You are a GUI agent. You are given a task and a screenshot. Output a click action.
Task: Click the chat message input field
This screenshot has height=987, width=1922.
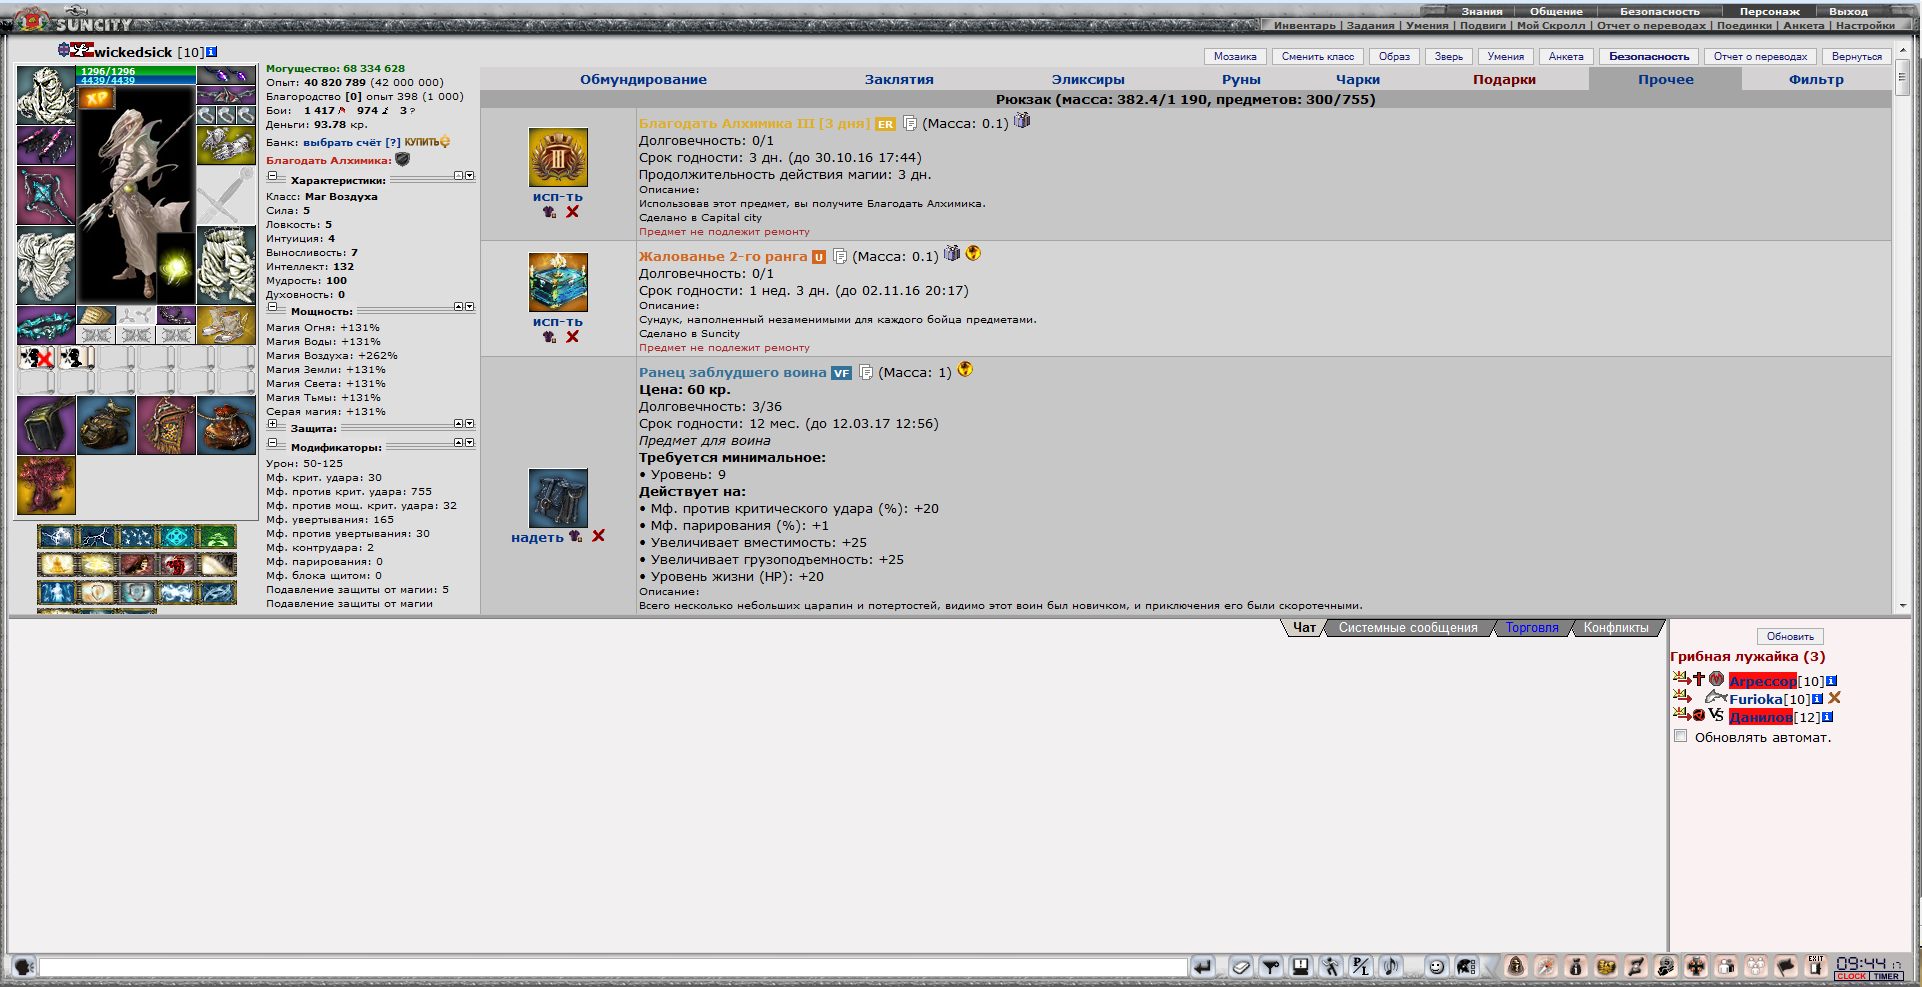pos(612,967)
